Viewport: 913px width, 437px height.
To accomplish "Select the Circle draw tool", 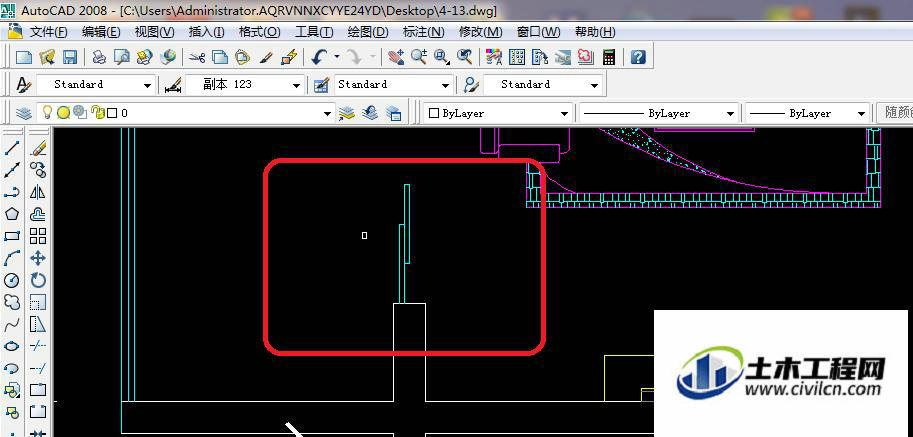I will point(12,280).
